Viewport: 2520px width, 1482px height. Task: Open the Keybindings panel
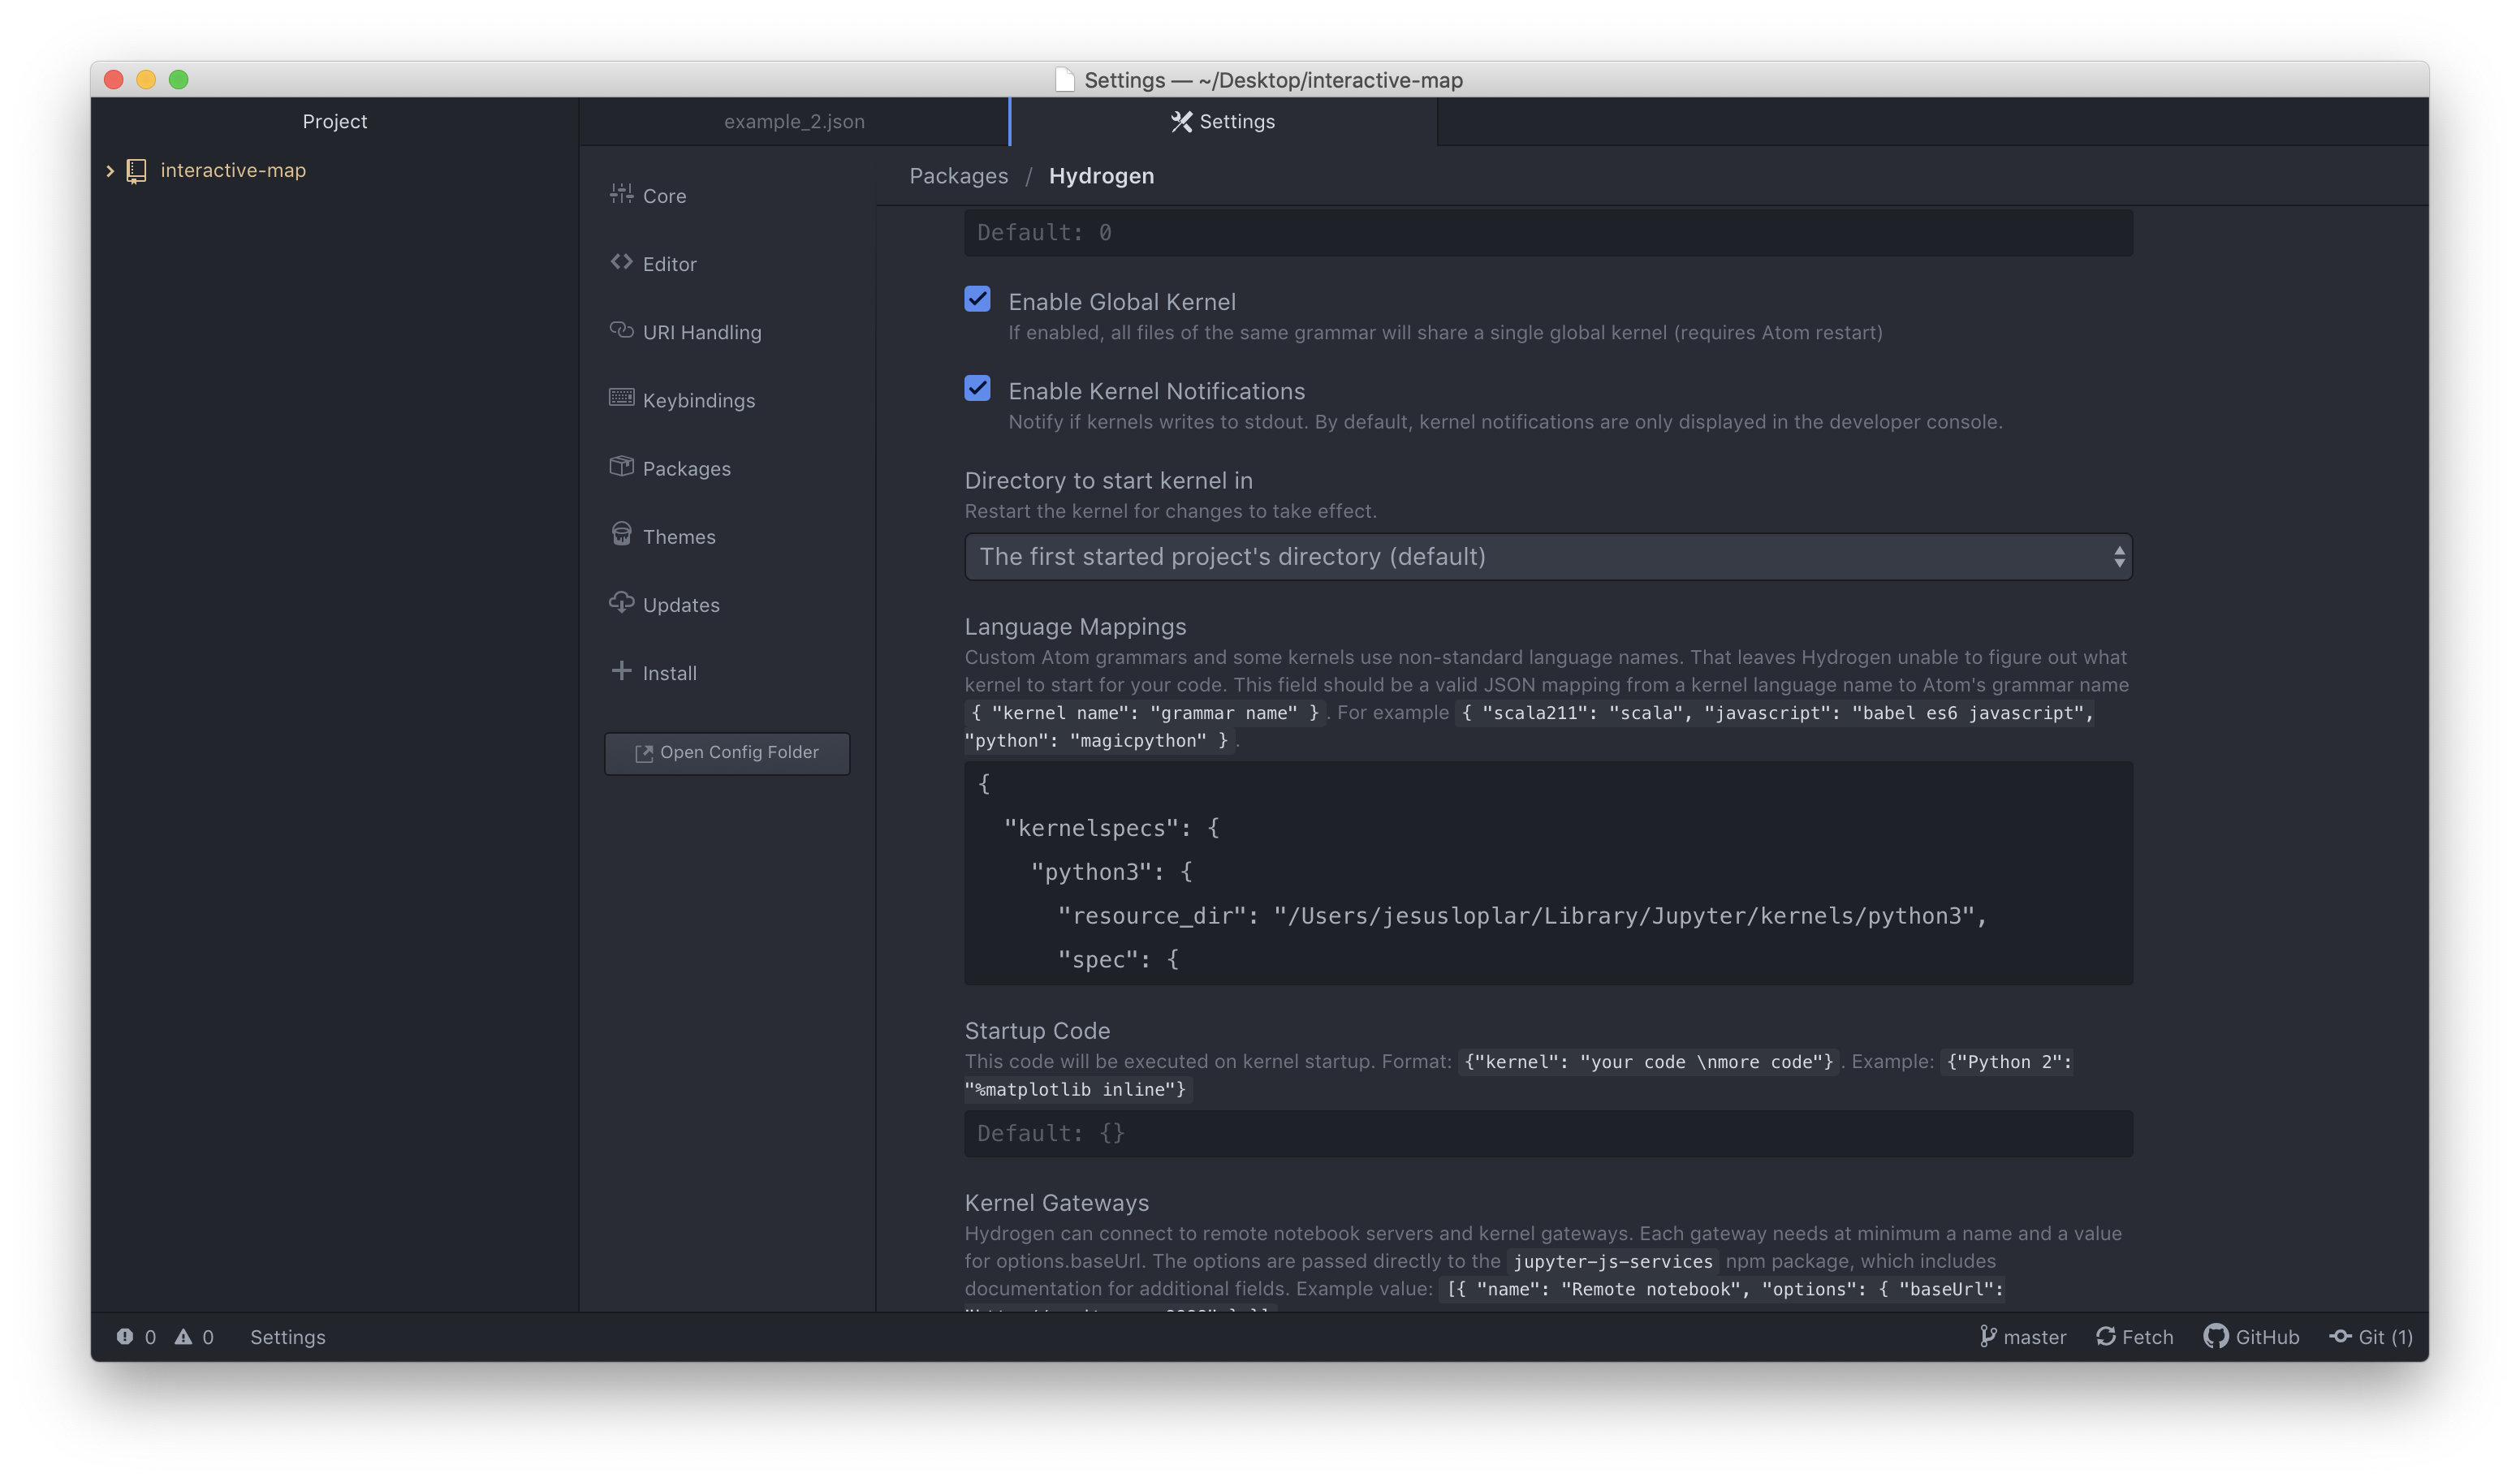[699, 400]
